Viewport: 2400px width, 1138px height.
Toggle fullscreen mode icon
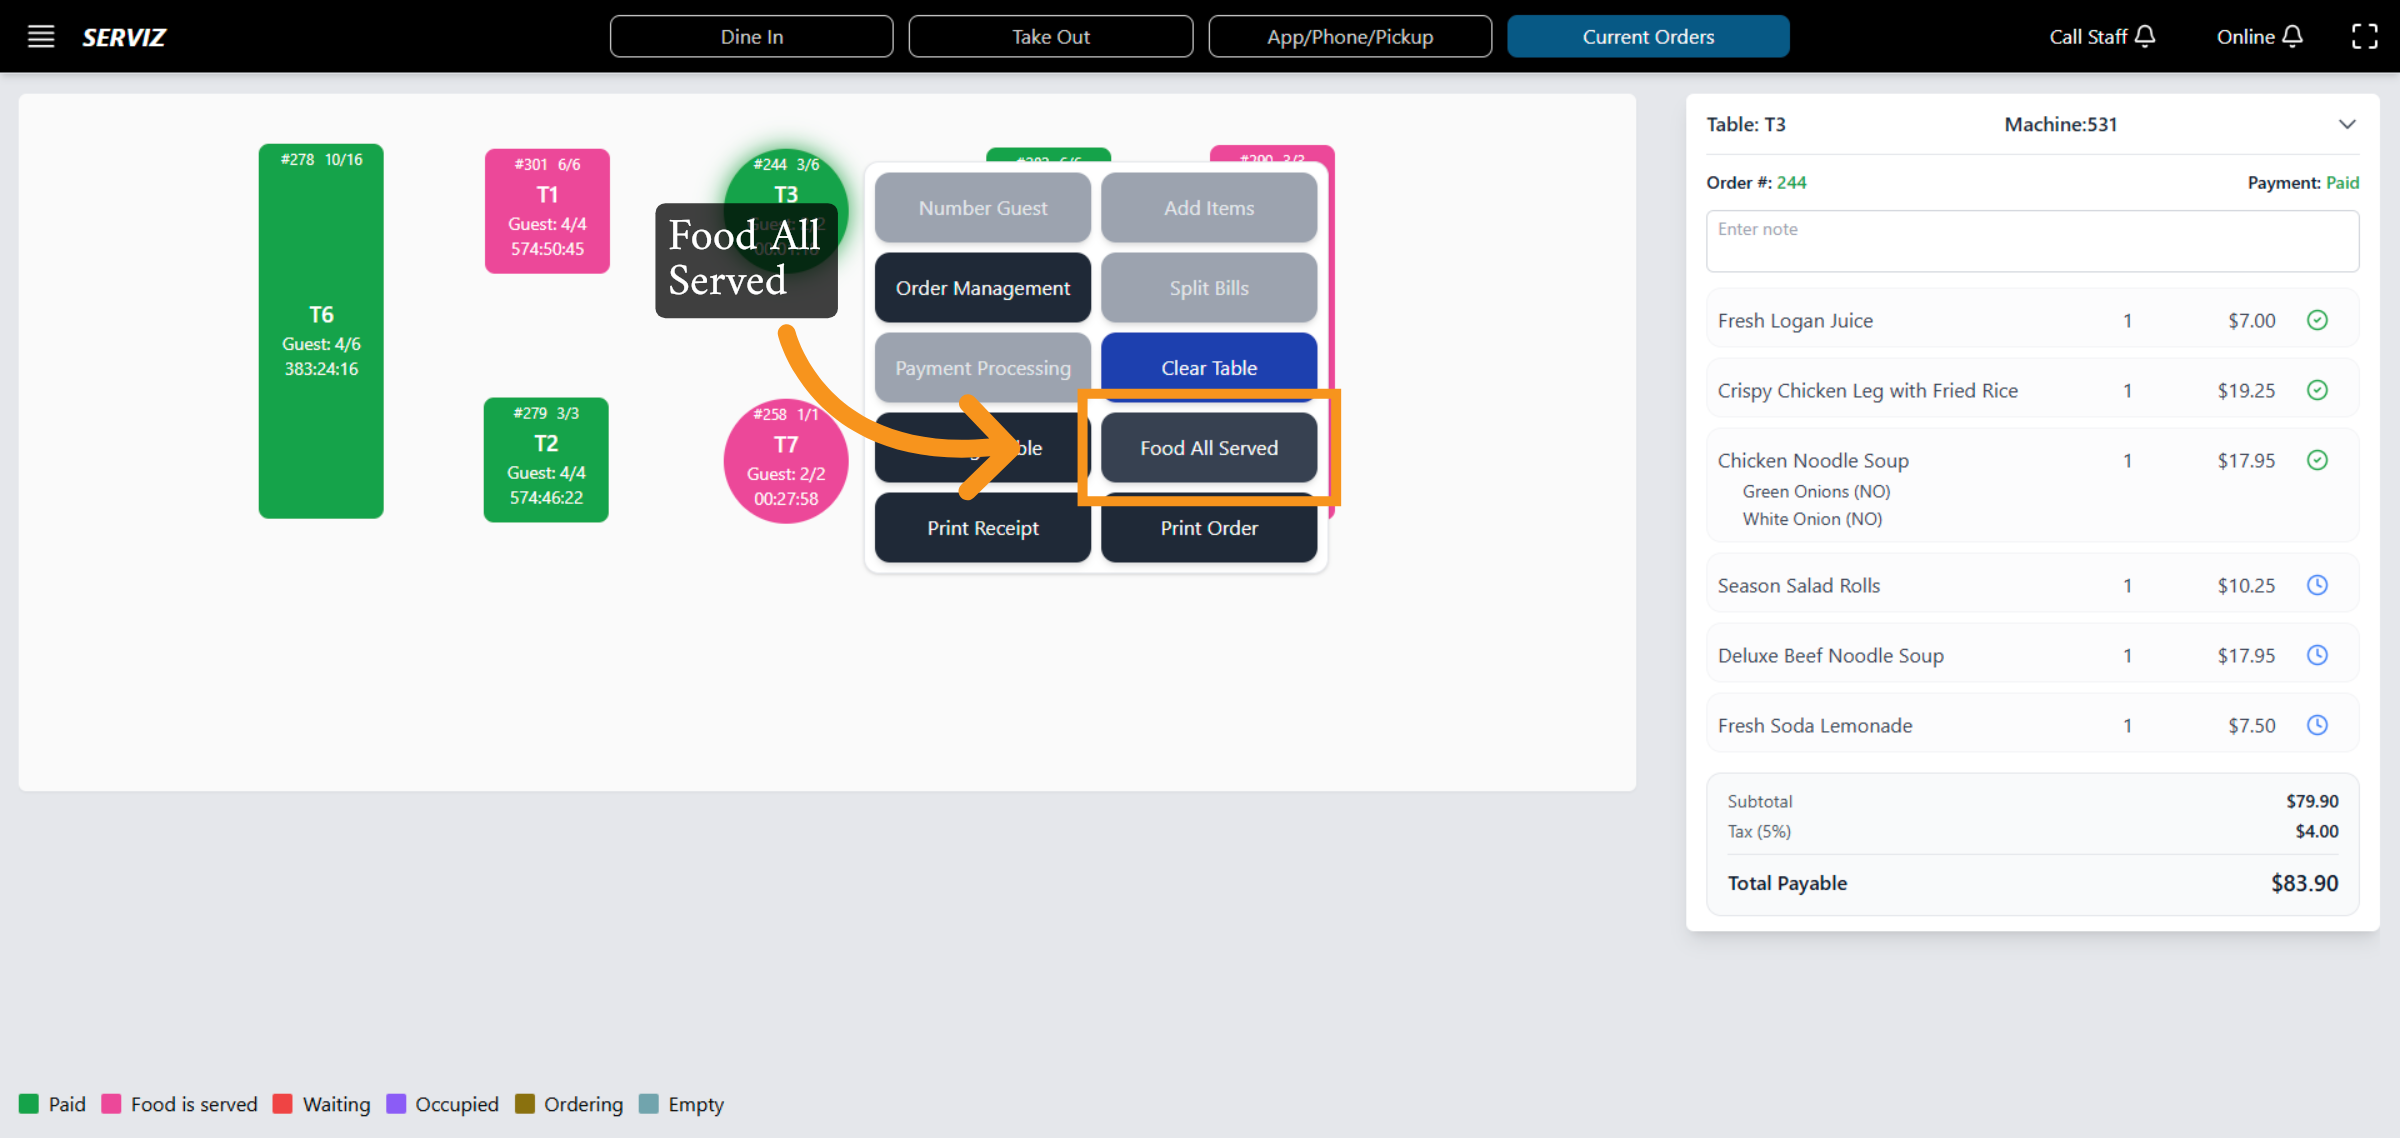tap(2364, 37)
